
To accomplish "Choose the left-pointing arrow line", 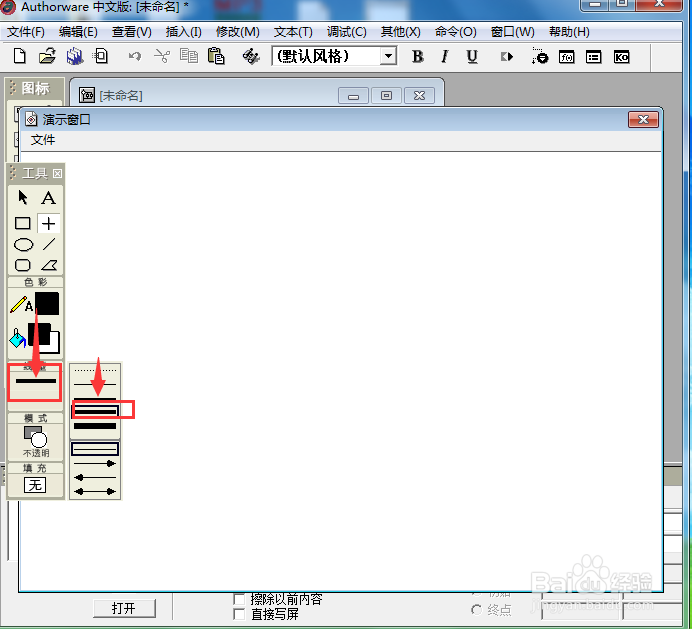I will 95,478.
